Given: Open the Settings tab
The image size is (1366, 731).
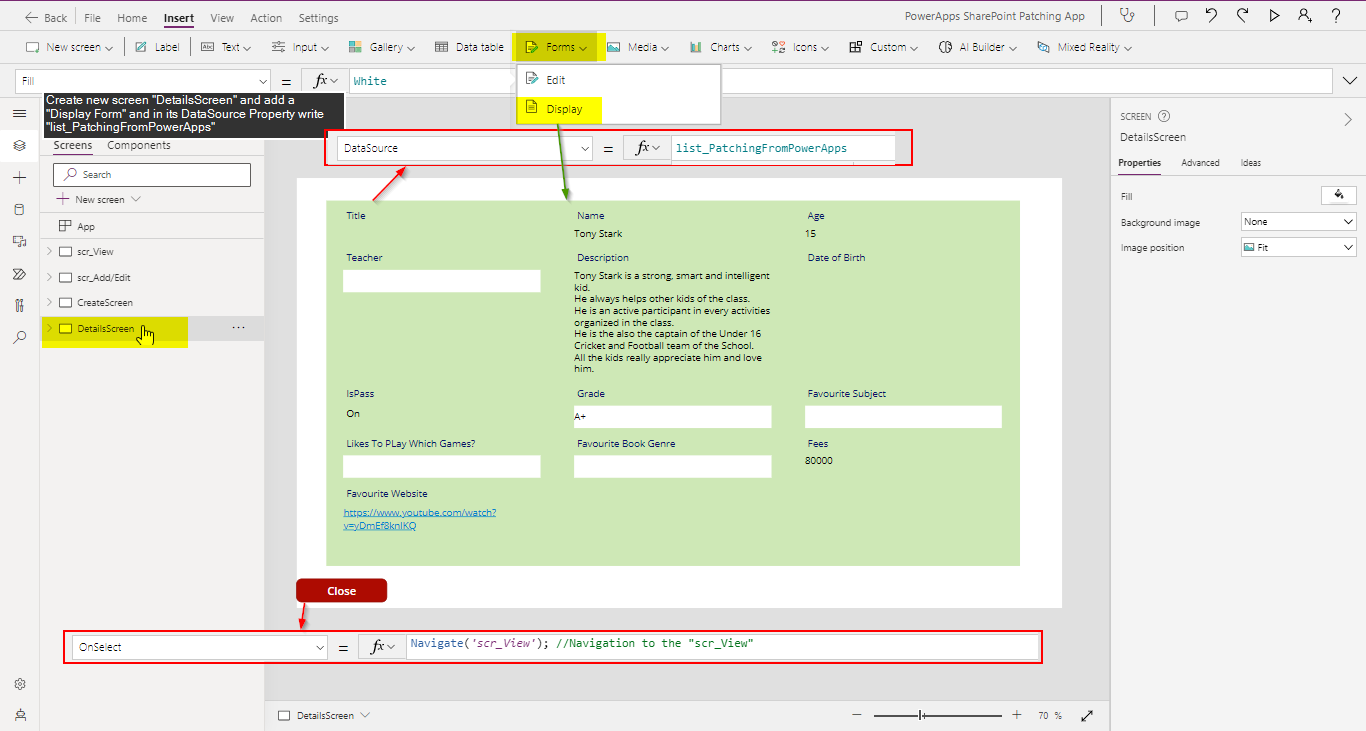Looking at the screenshot, I should [318, 18].
